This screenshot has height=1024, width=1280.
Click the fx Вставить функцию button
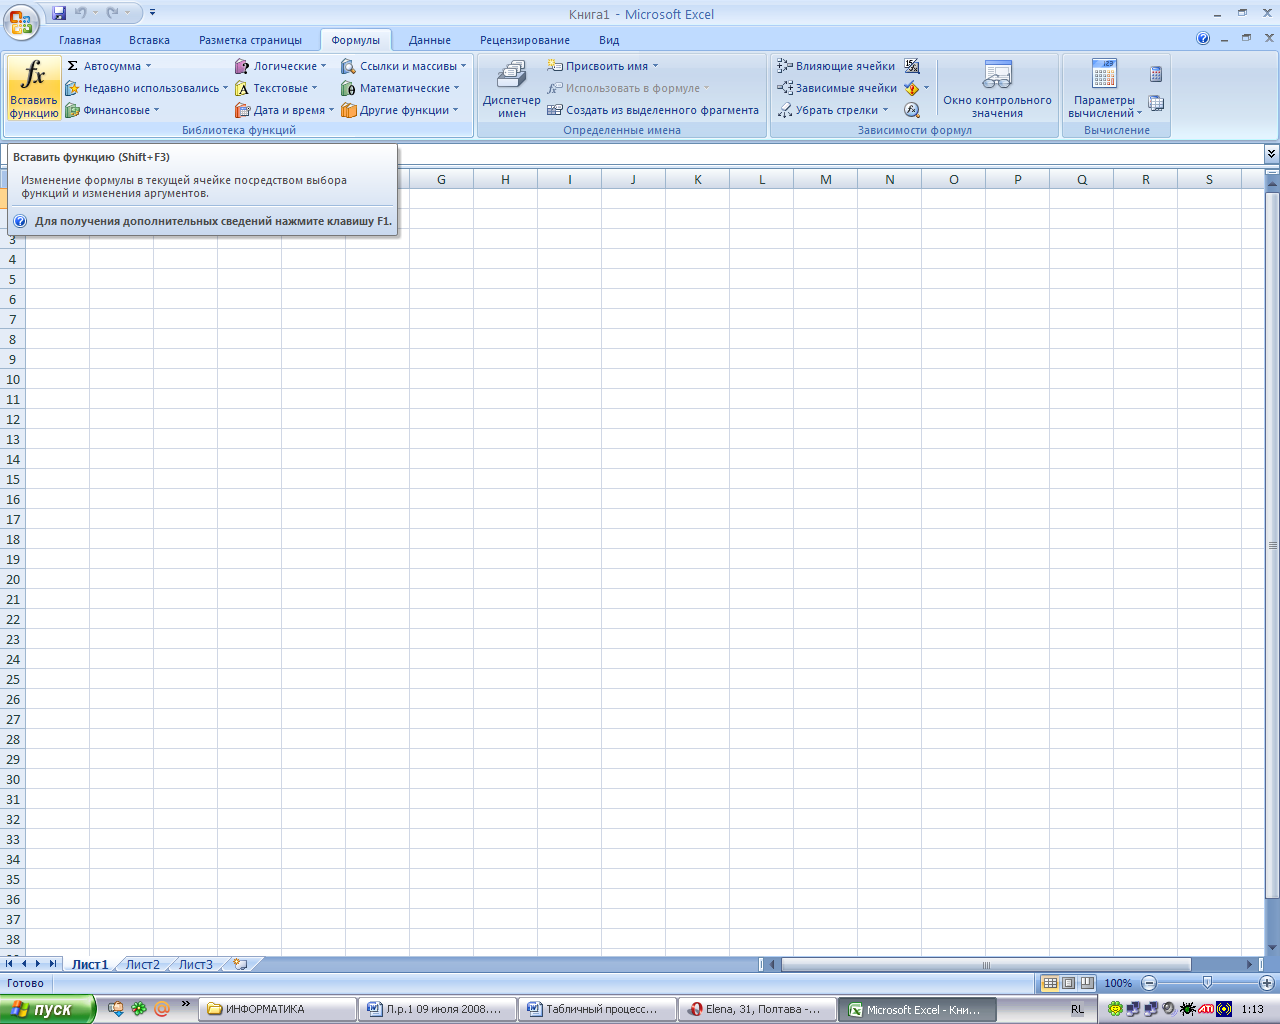coord(34,88)
